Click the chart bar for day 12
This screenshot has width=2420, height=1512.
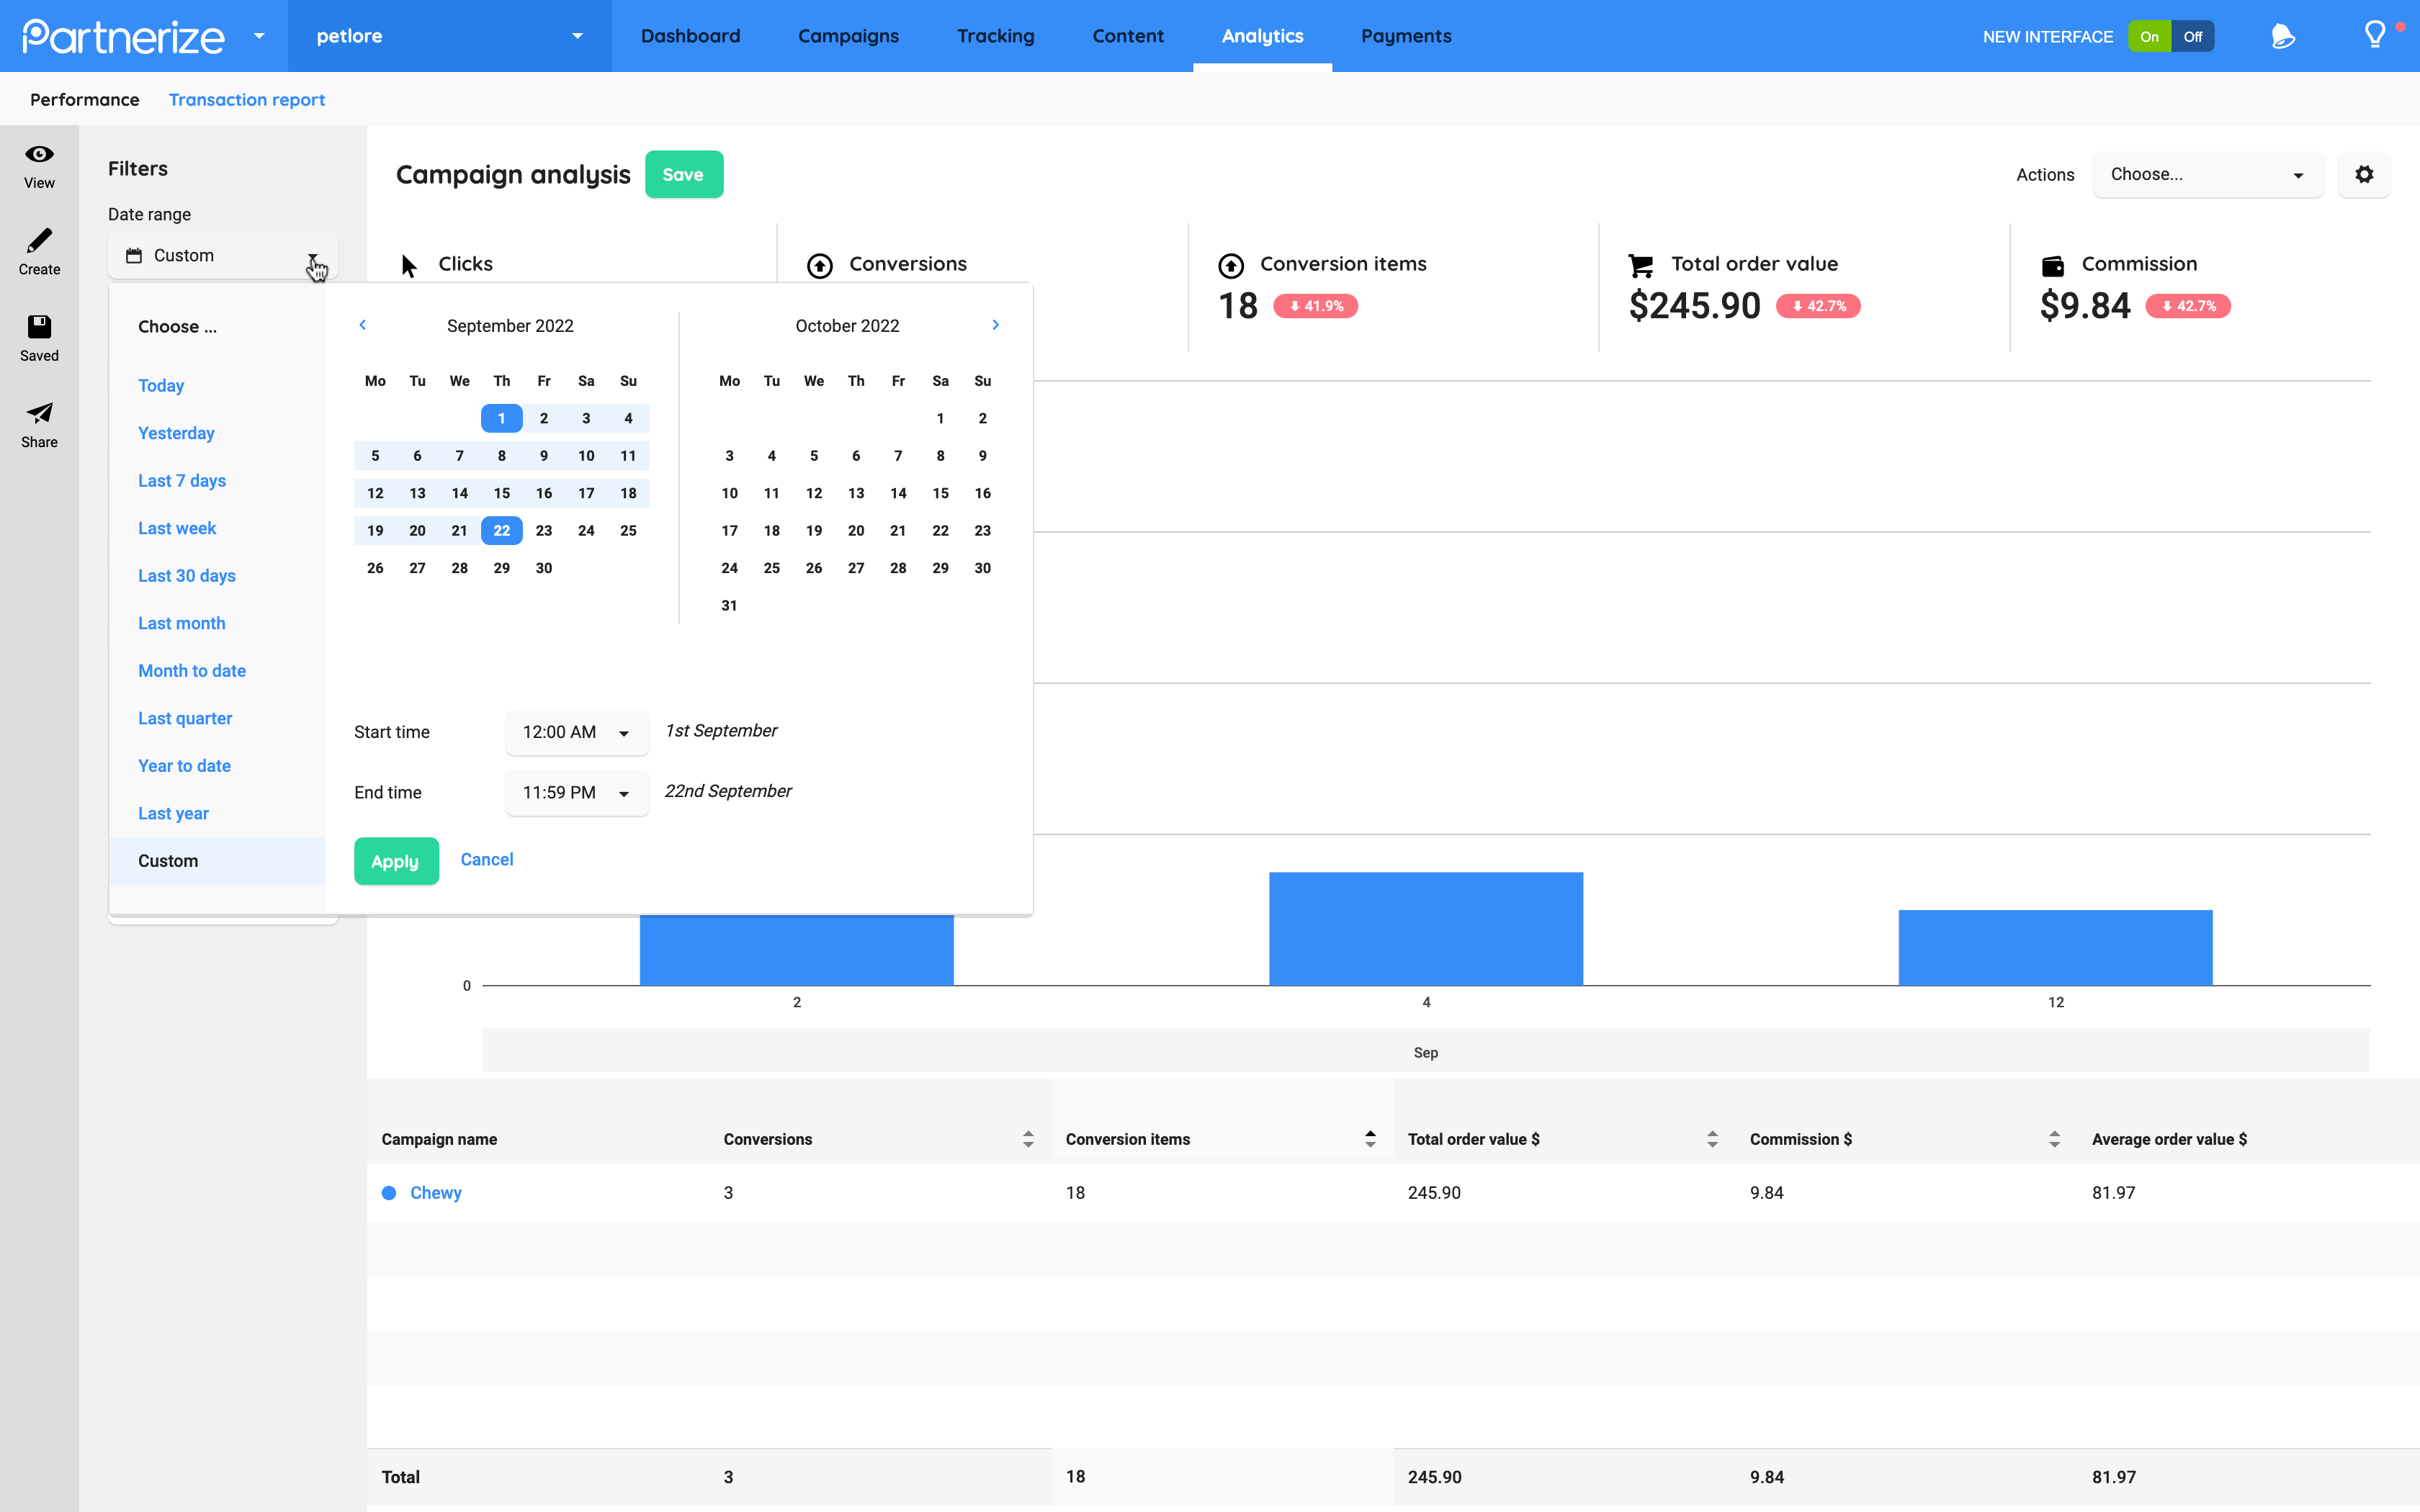pos(2056,948)
